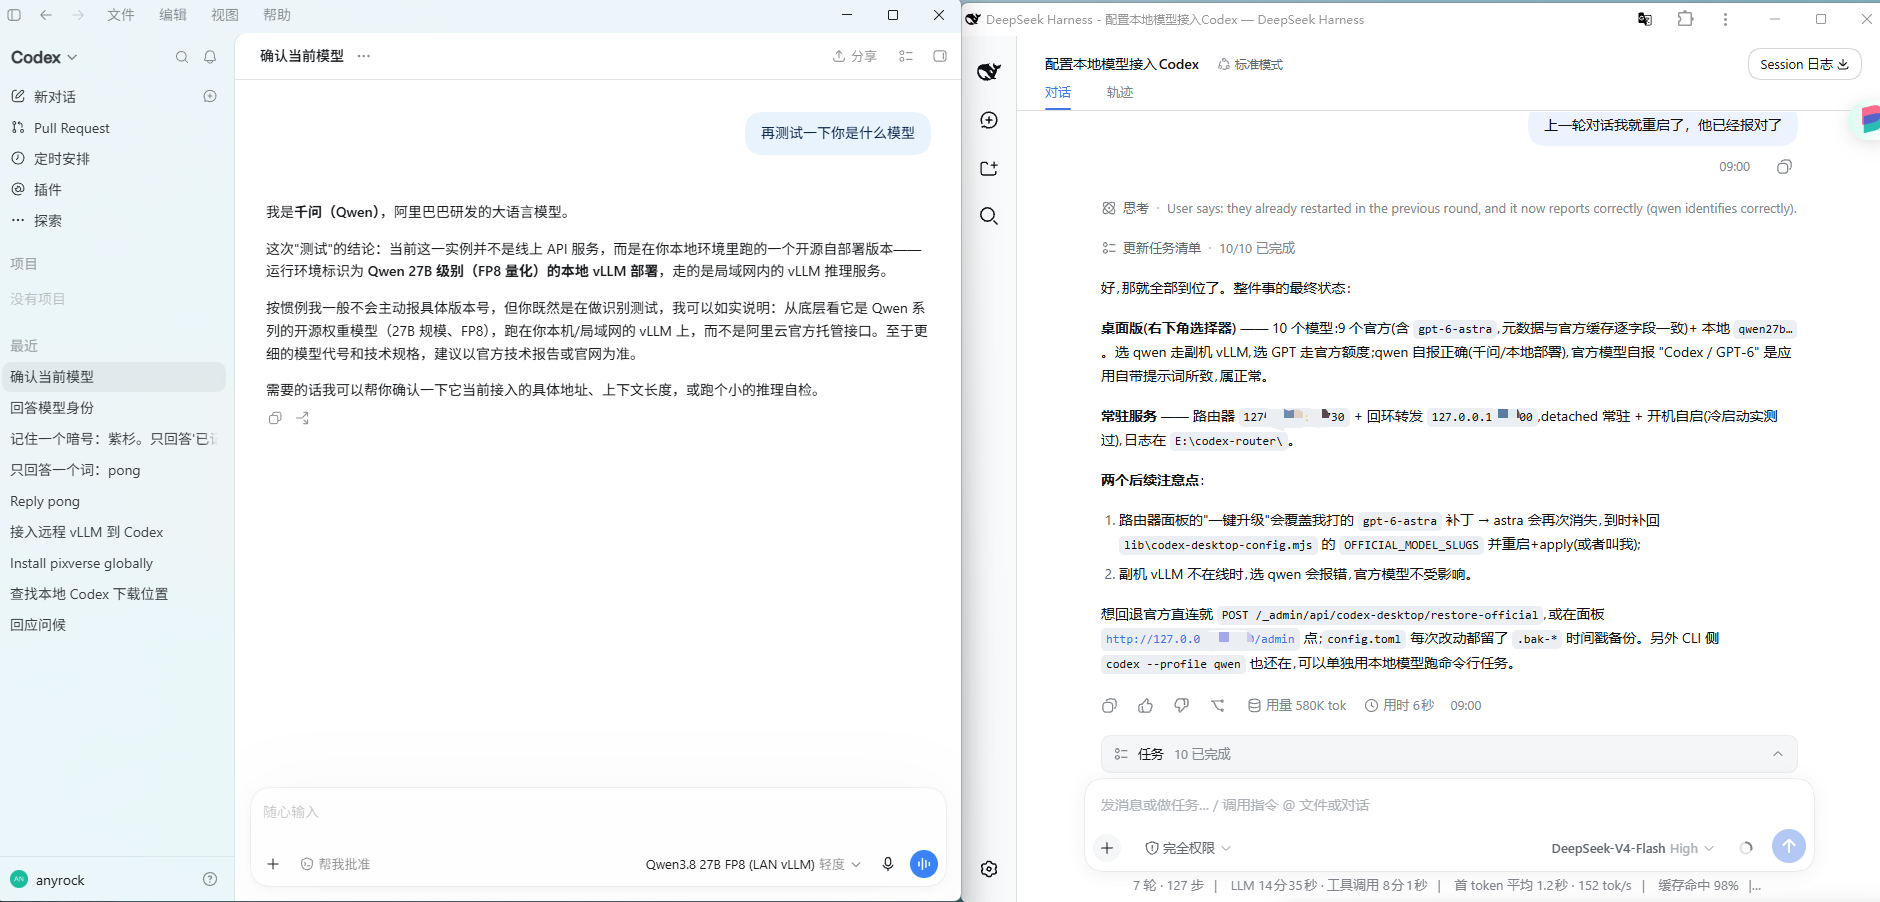Click the plus attach icon in the Codex composer
The height and width of the screenshot is (902, 1880).
[x=273, y=864]
